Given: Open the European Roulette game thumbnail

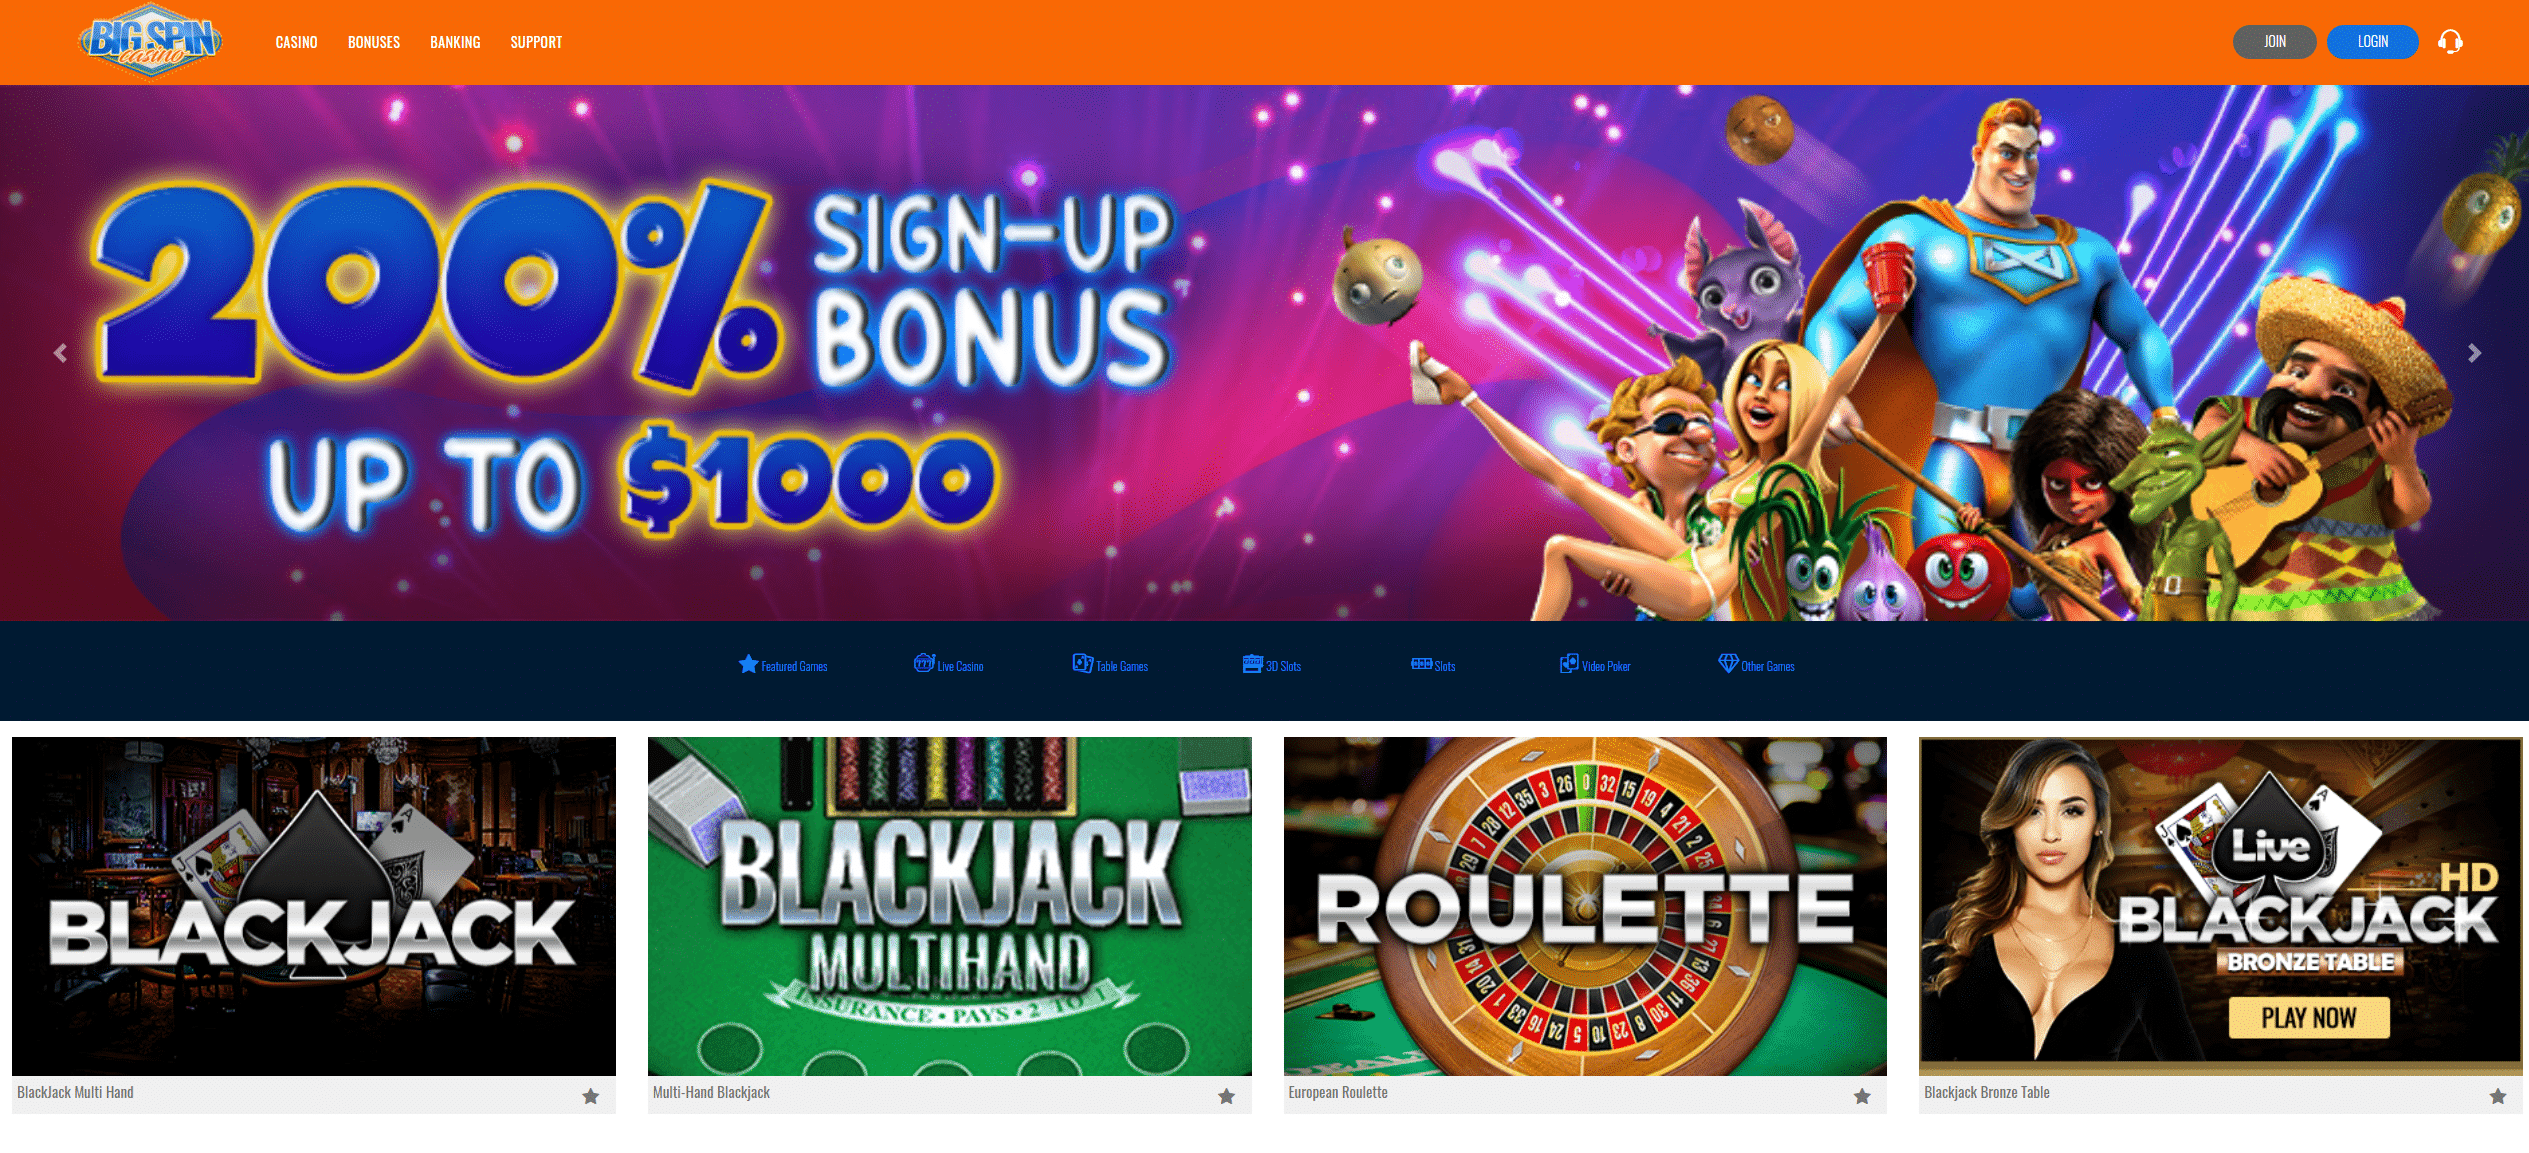Looking at the screenshot, I should 1585,906.
